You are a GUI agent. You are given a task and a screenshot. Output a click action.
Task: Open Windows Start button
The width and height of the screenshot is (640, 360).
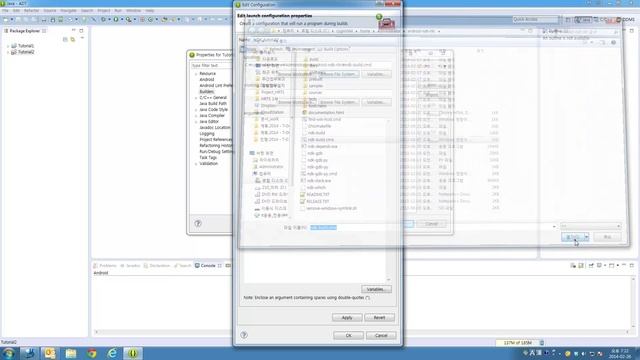pyautogui.click(x=8, y=353)
